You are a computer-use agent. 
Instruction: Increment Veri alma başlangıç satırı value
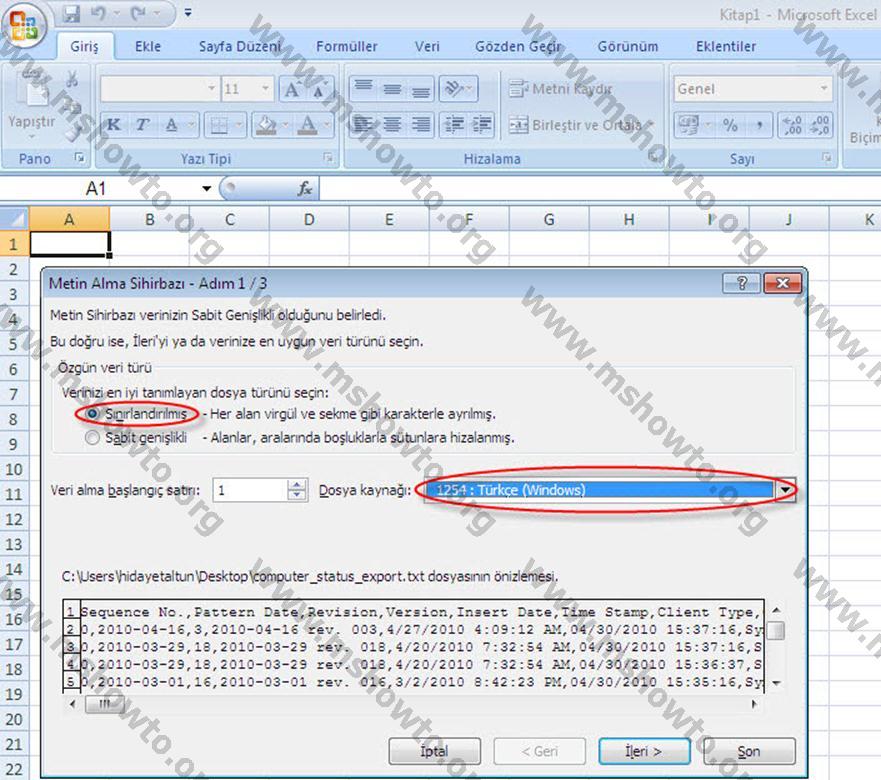(x=297, y=484)
